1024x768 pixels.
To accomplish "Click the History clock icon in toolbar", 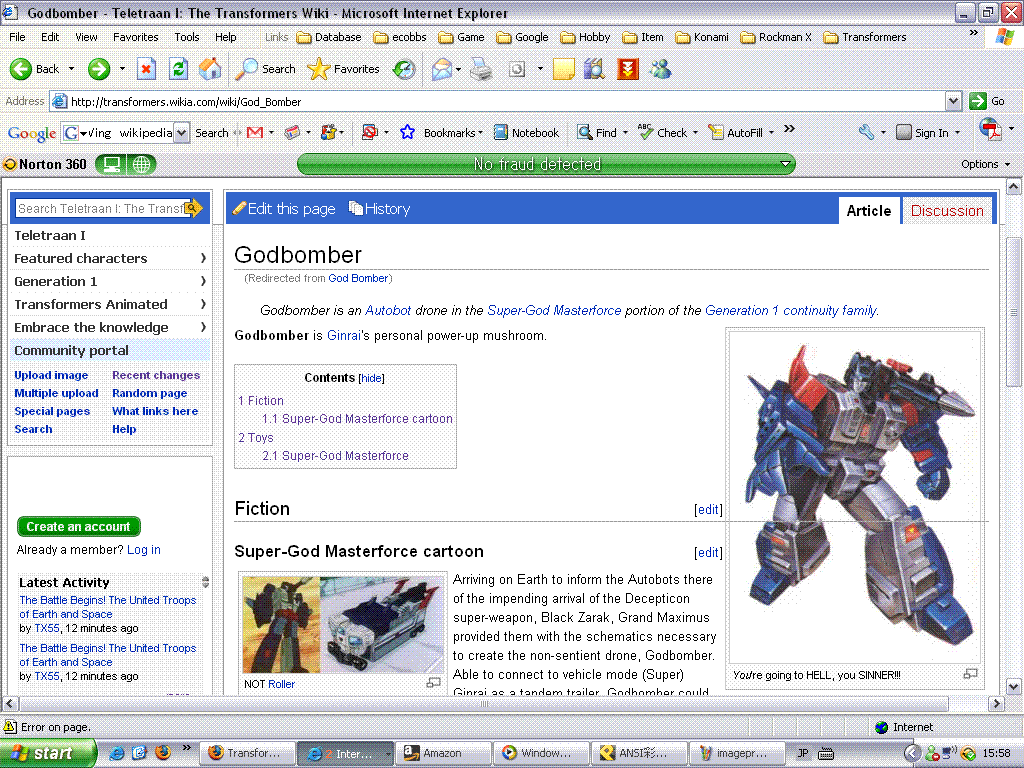I will coord(404,69).
